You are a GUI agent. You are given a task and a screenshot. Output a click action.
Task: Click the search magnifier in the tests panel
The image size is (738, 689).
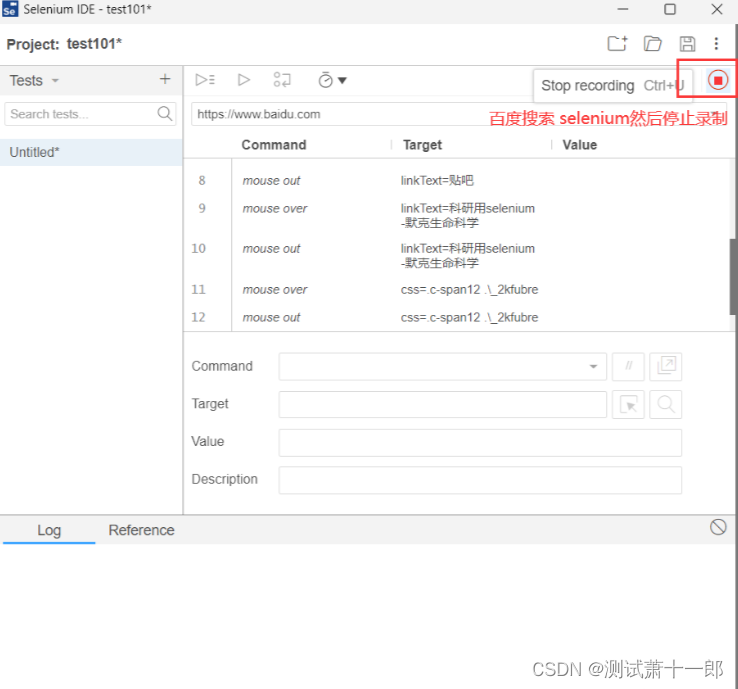click(x=165, y=113)
